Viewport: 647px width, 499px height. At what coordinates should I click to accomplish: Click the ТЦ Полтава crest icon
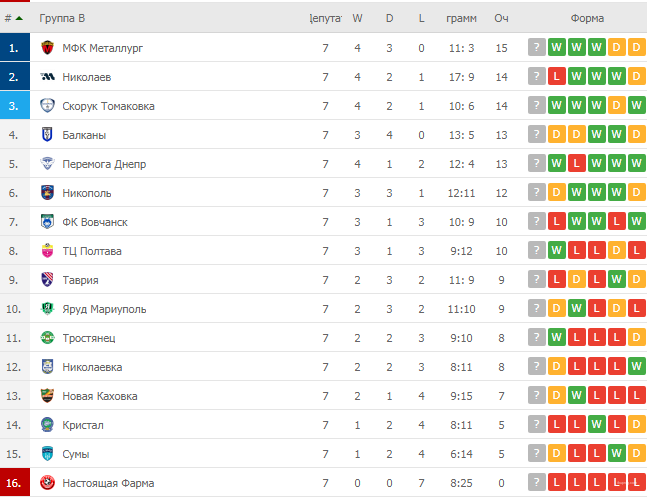[x=47, y=251]
